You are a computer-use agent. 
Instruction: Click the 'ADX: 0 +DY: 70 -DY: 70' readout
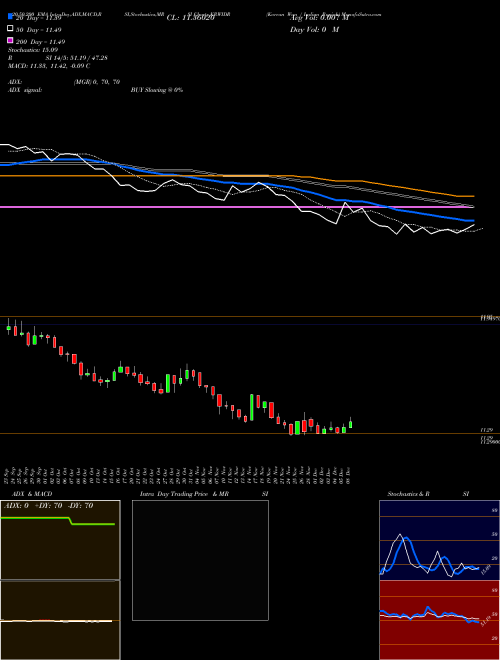(x=48, y=506)
